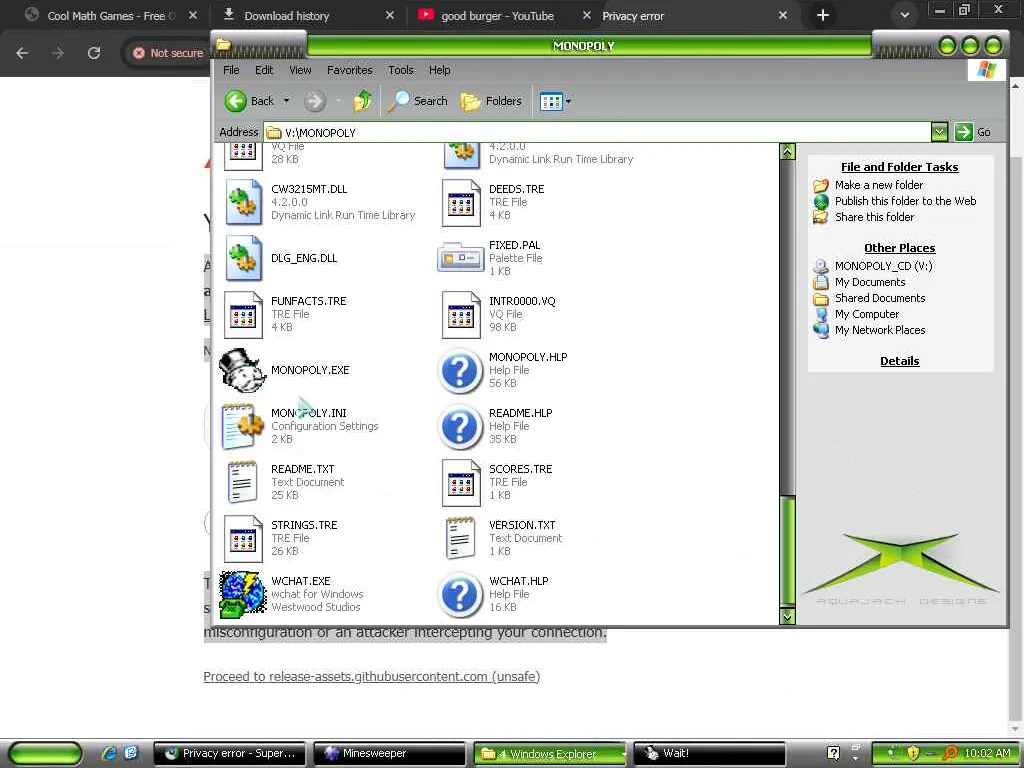Select the WCHAT.HLP help icon
1024x768 pixels.
pos(460,594)
